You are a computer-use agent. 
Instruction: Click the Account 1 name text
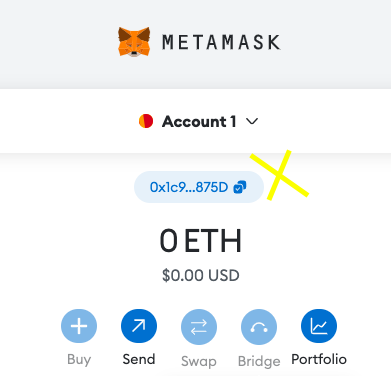[x=199, y=121]
